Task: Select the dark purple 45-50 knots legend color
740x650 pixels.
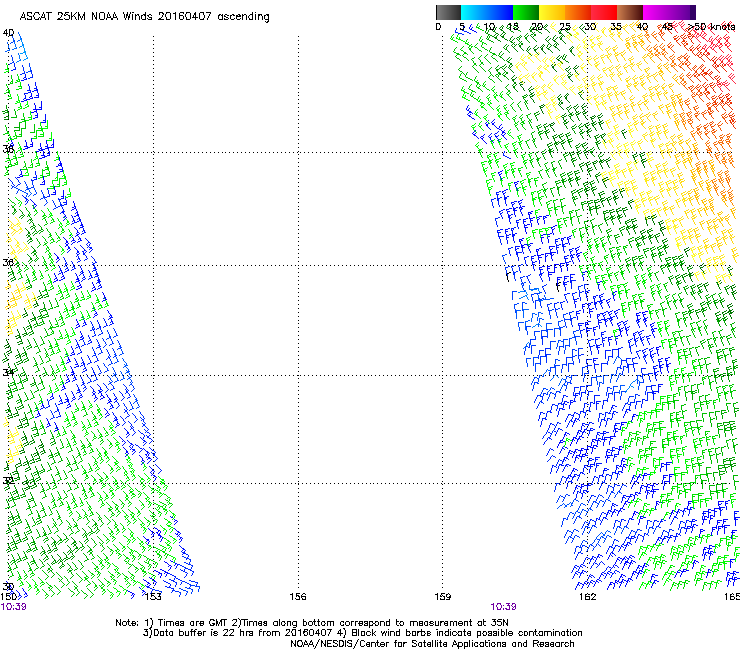Action: pyautogui.click(x=682, y=12)
